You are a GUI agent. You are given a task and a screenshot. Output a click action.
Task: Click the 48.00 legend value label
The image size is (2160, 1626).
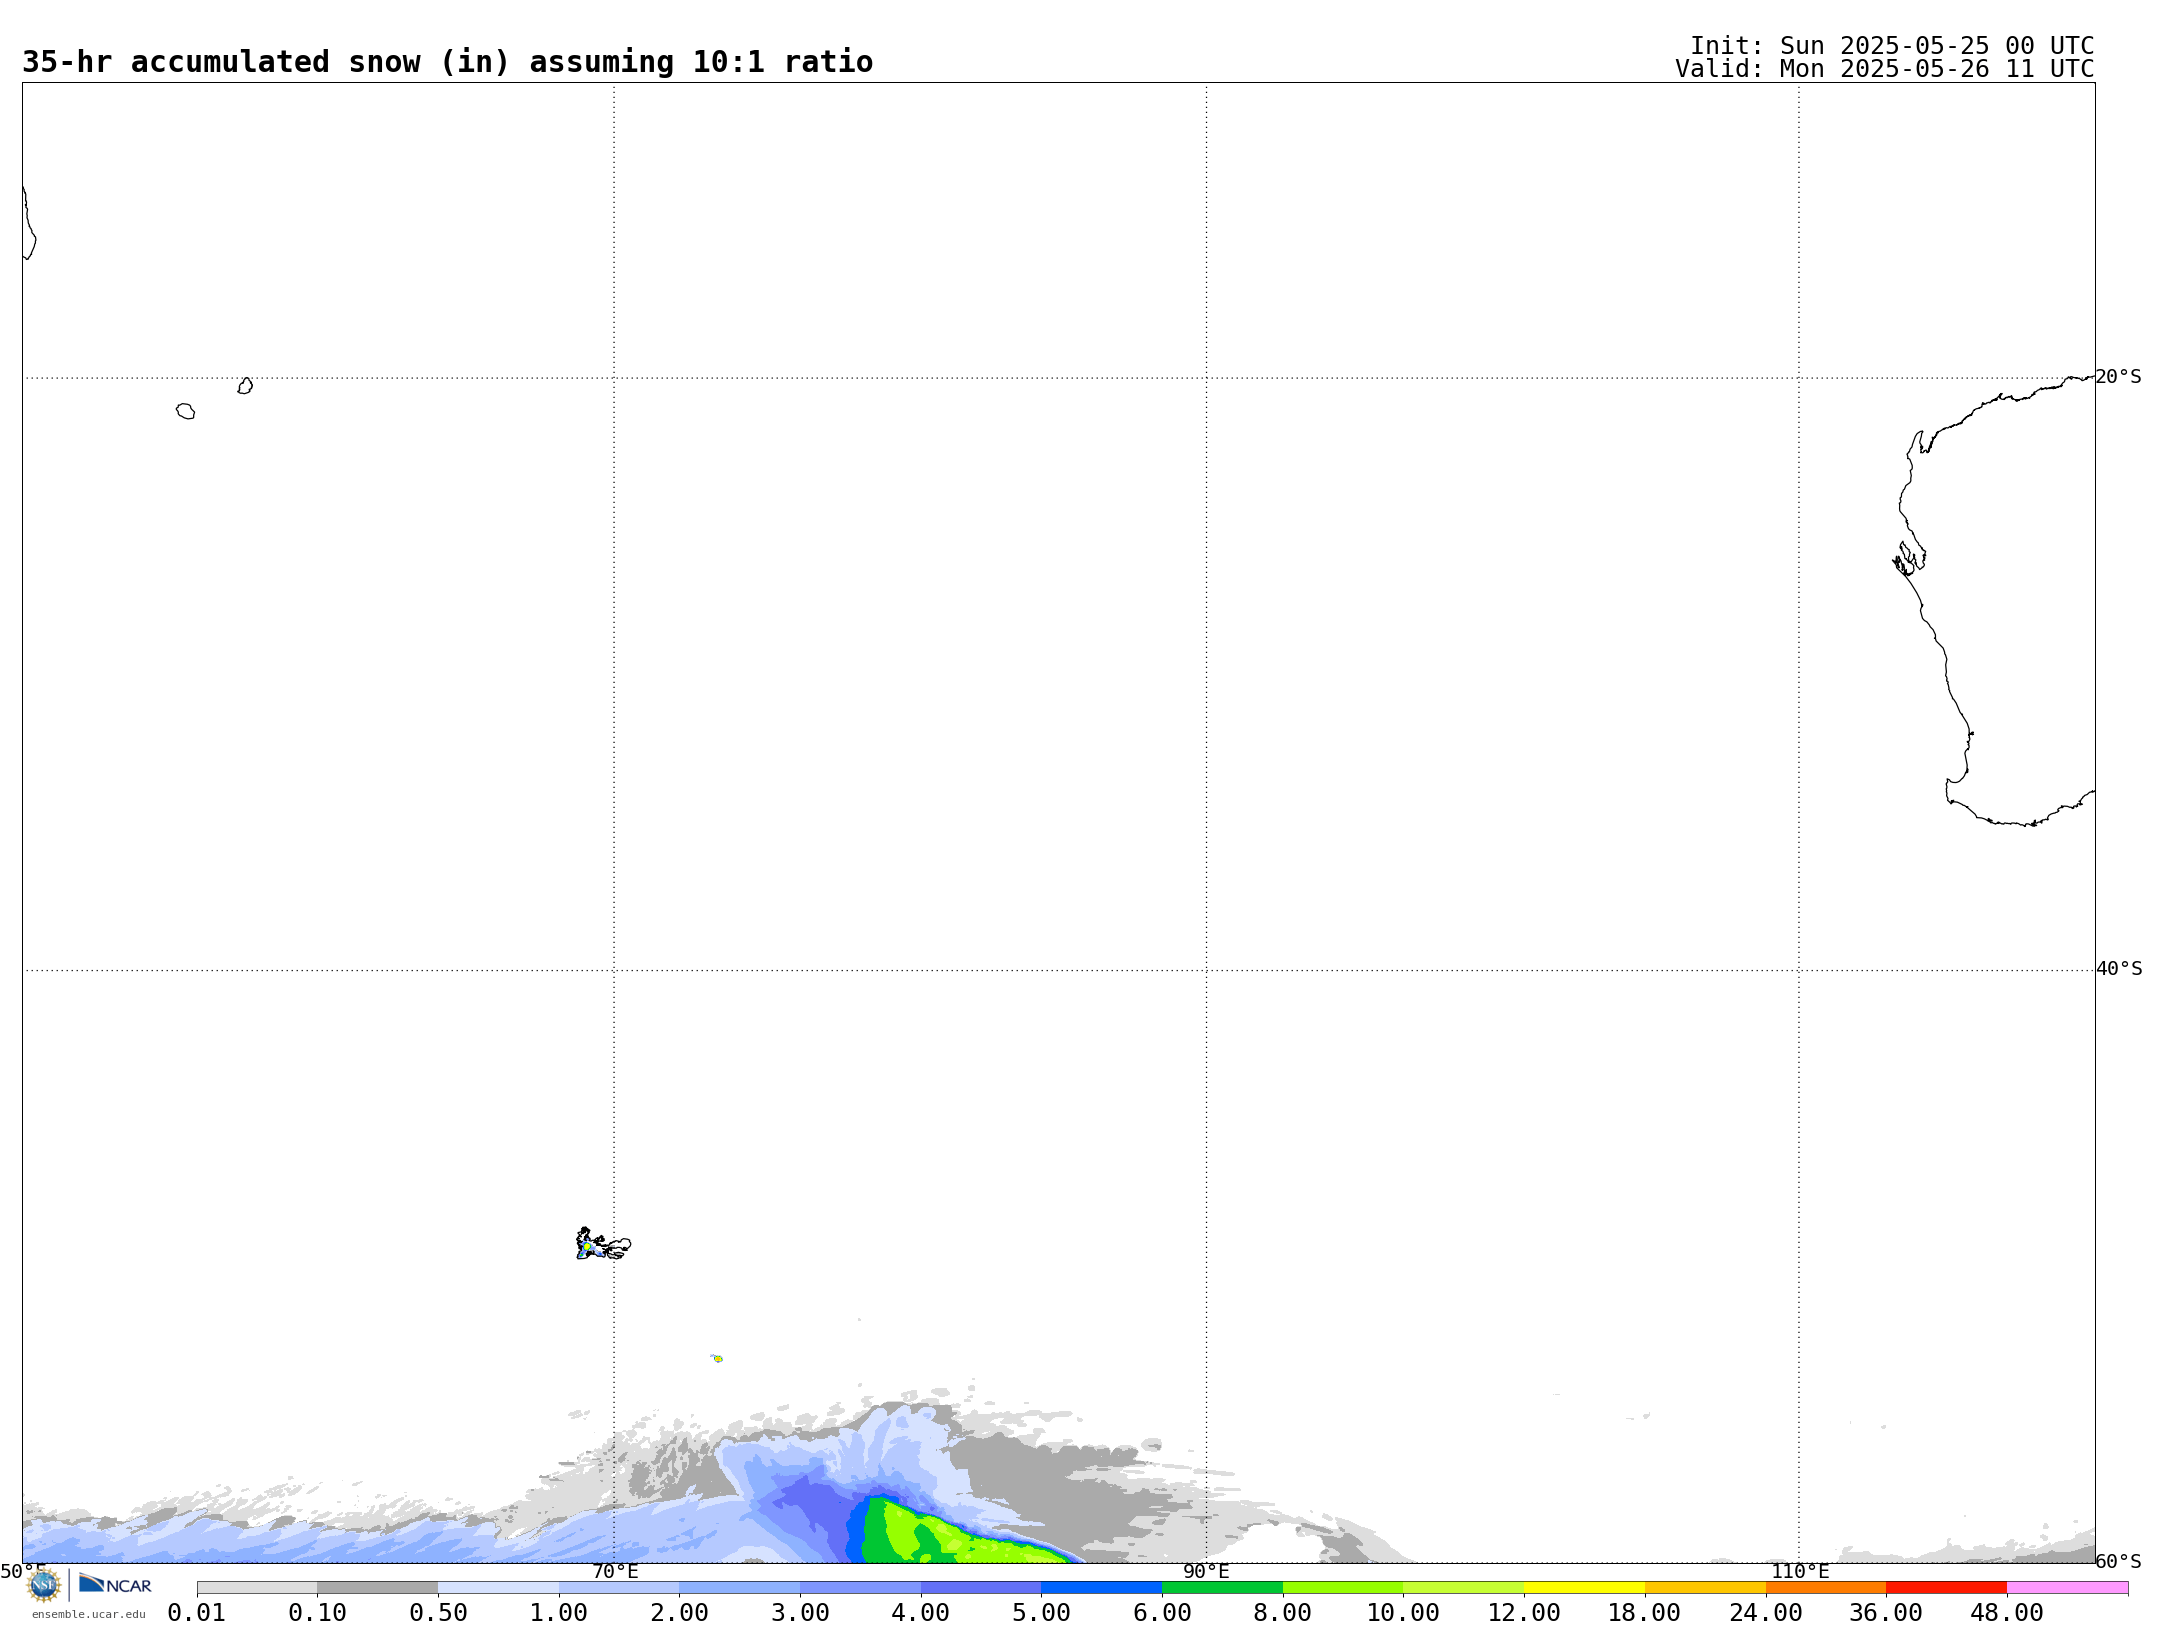[2007, 1613]
